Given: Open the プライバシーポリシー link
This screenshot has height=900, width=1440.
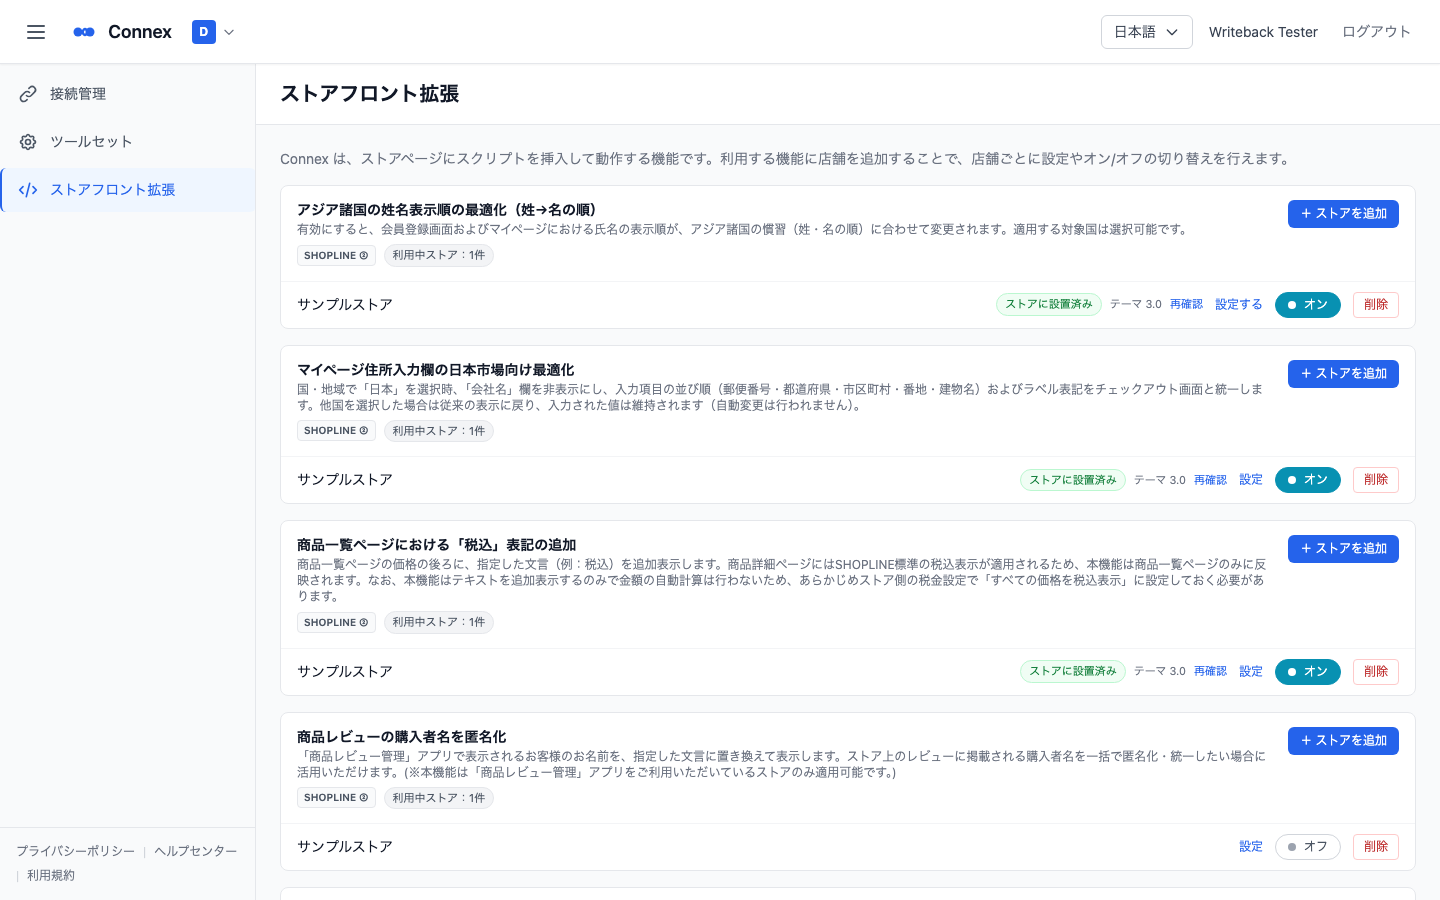Looking at the screenshot, I should 75,851.
